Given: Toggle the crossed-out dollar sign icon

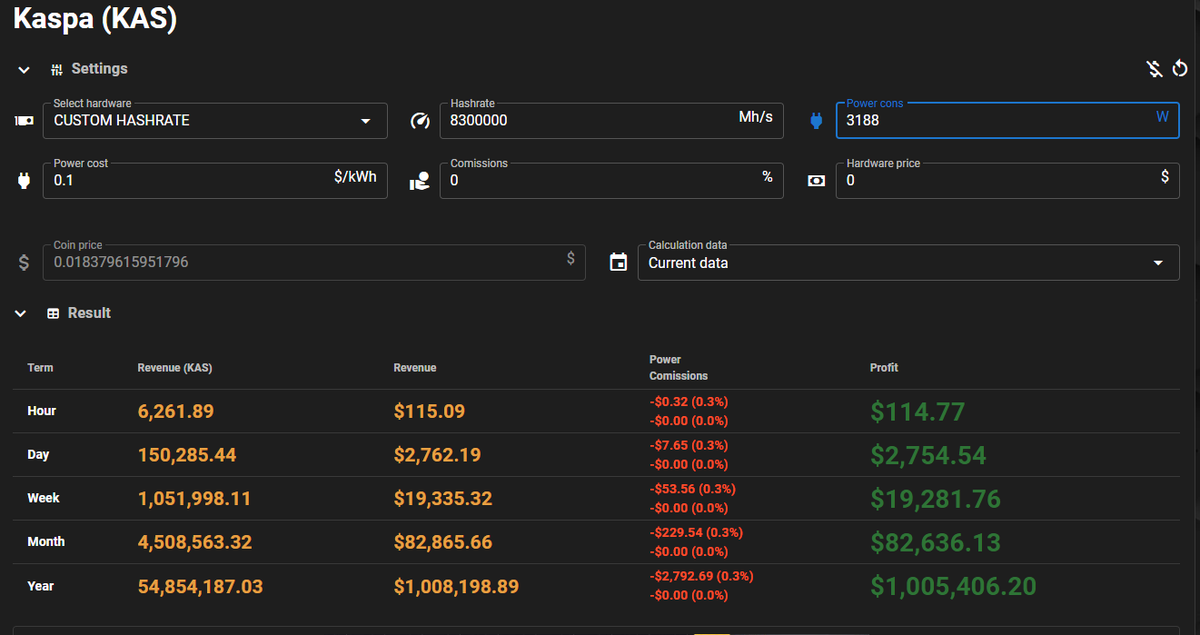Looking at the screenshot, I should [x=1154, y=69].
